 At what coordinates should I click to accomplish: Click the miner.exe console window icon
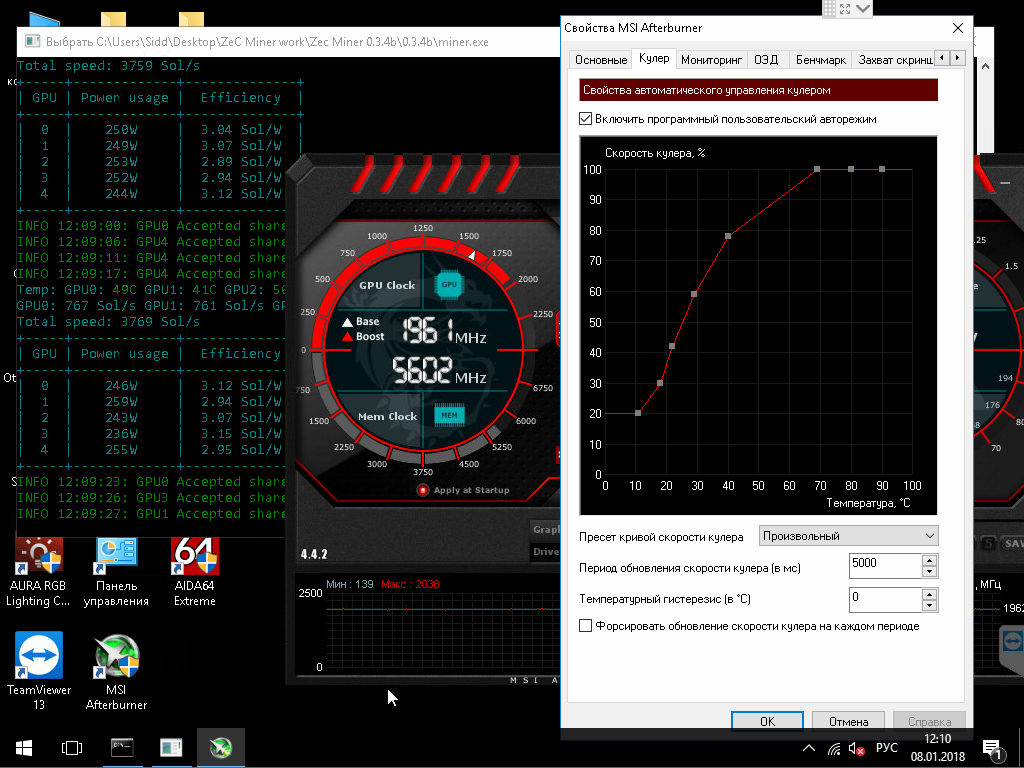point(32,41)
